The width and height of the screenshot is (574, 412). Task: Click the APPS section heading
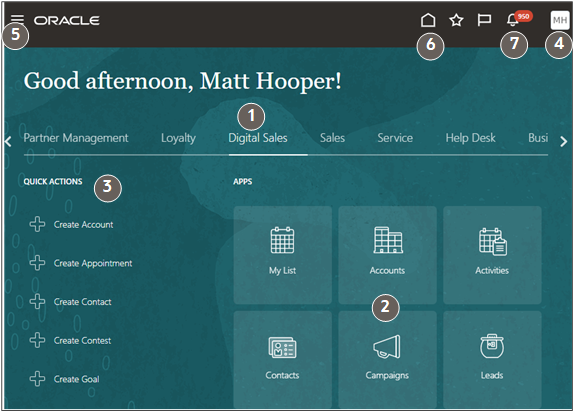243,182
